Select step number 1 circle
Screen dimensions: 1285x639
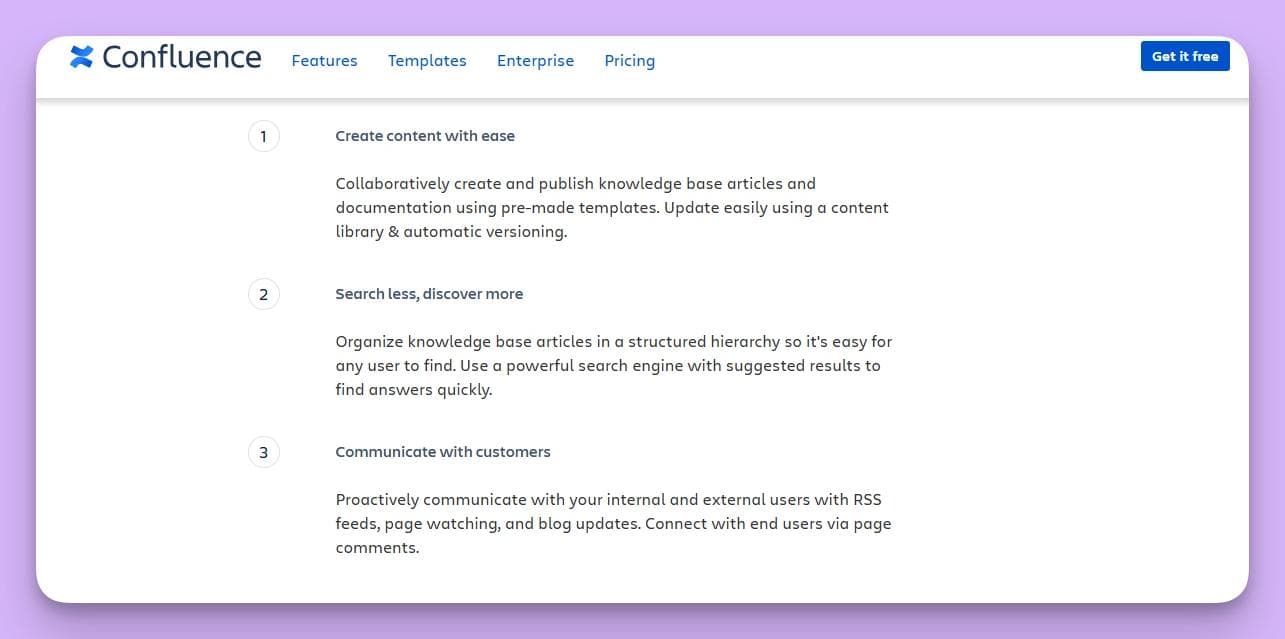263,136
